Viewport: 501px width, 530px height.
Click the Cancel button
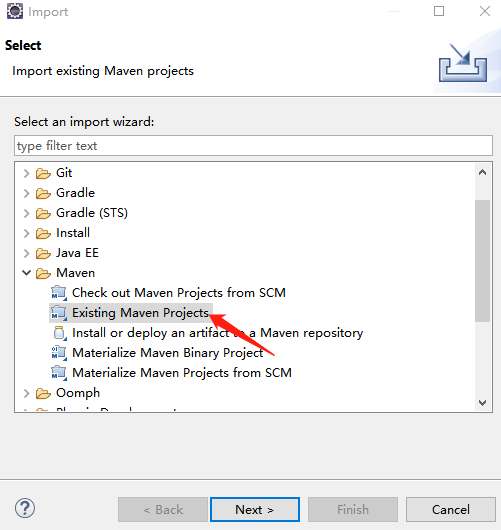coord(451,509)
